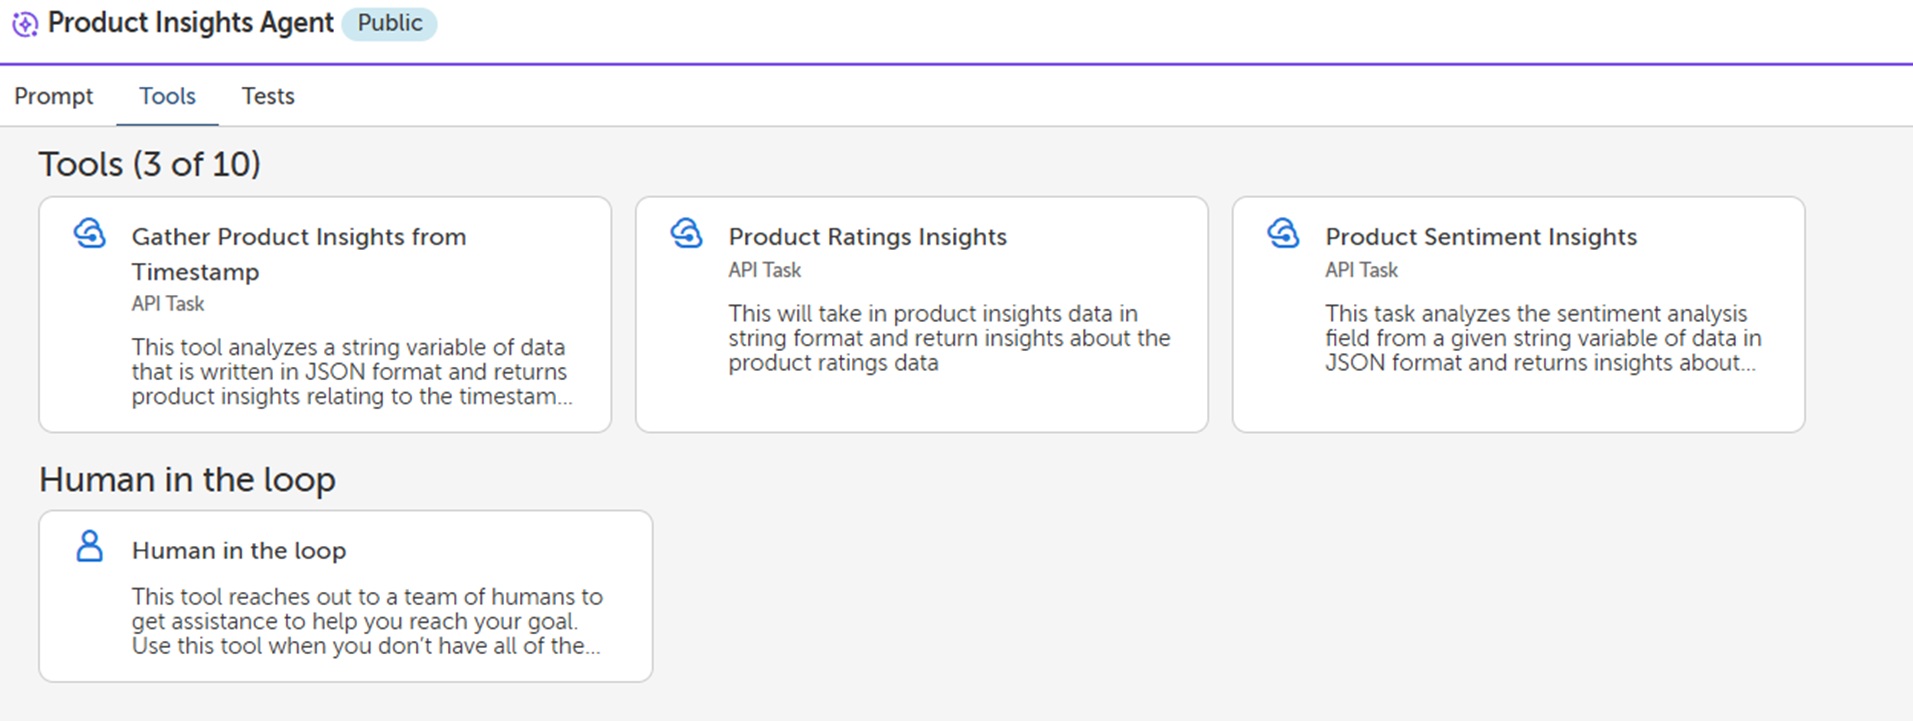The height and width of the screenshot is (721, 1913).
Task: Switch to the Prompt tab
Action: [54, 96]
